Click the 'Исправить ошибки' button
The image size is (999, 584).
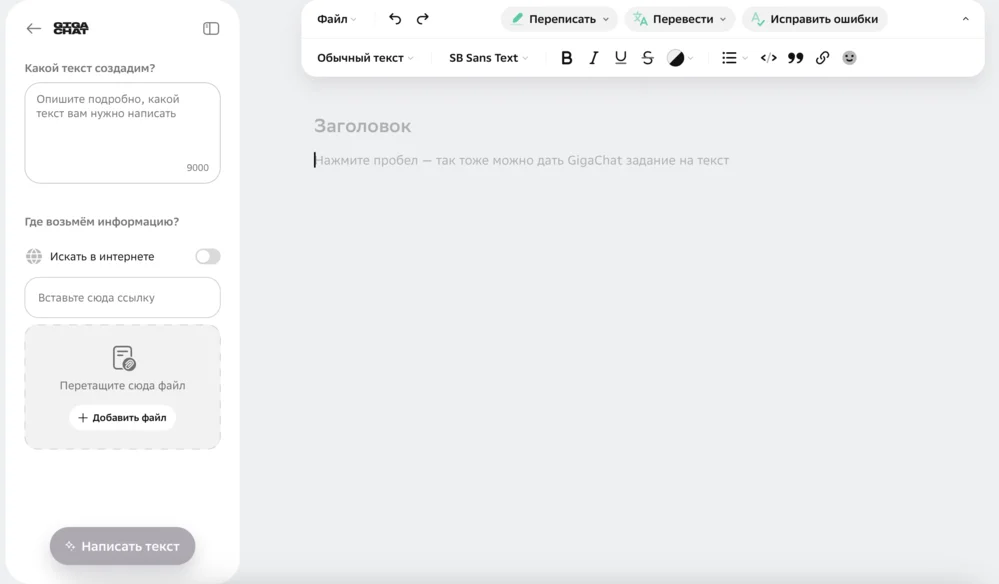click(814, 19)
